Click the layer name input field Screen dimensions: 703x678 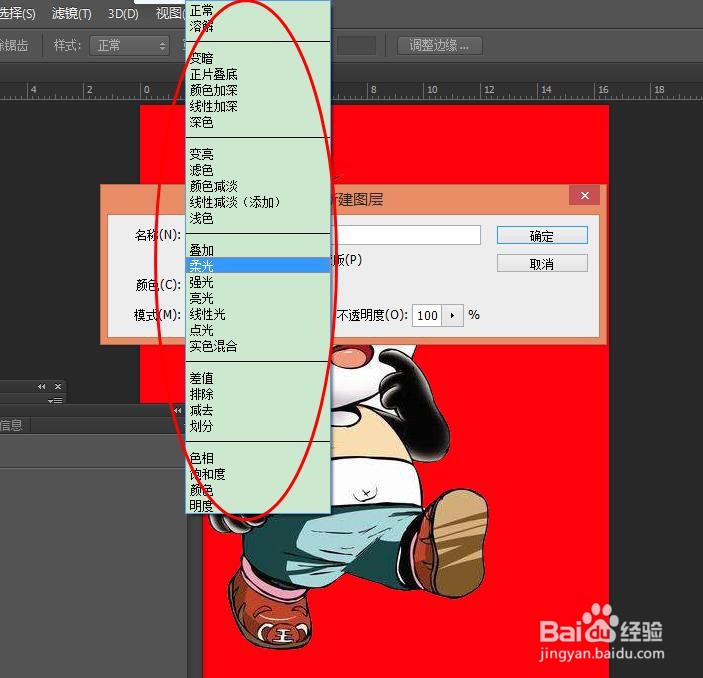pyautogui.click(x=405, y=235)
